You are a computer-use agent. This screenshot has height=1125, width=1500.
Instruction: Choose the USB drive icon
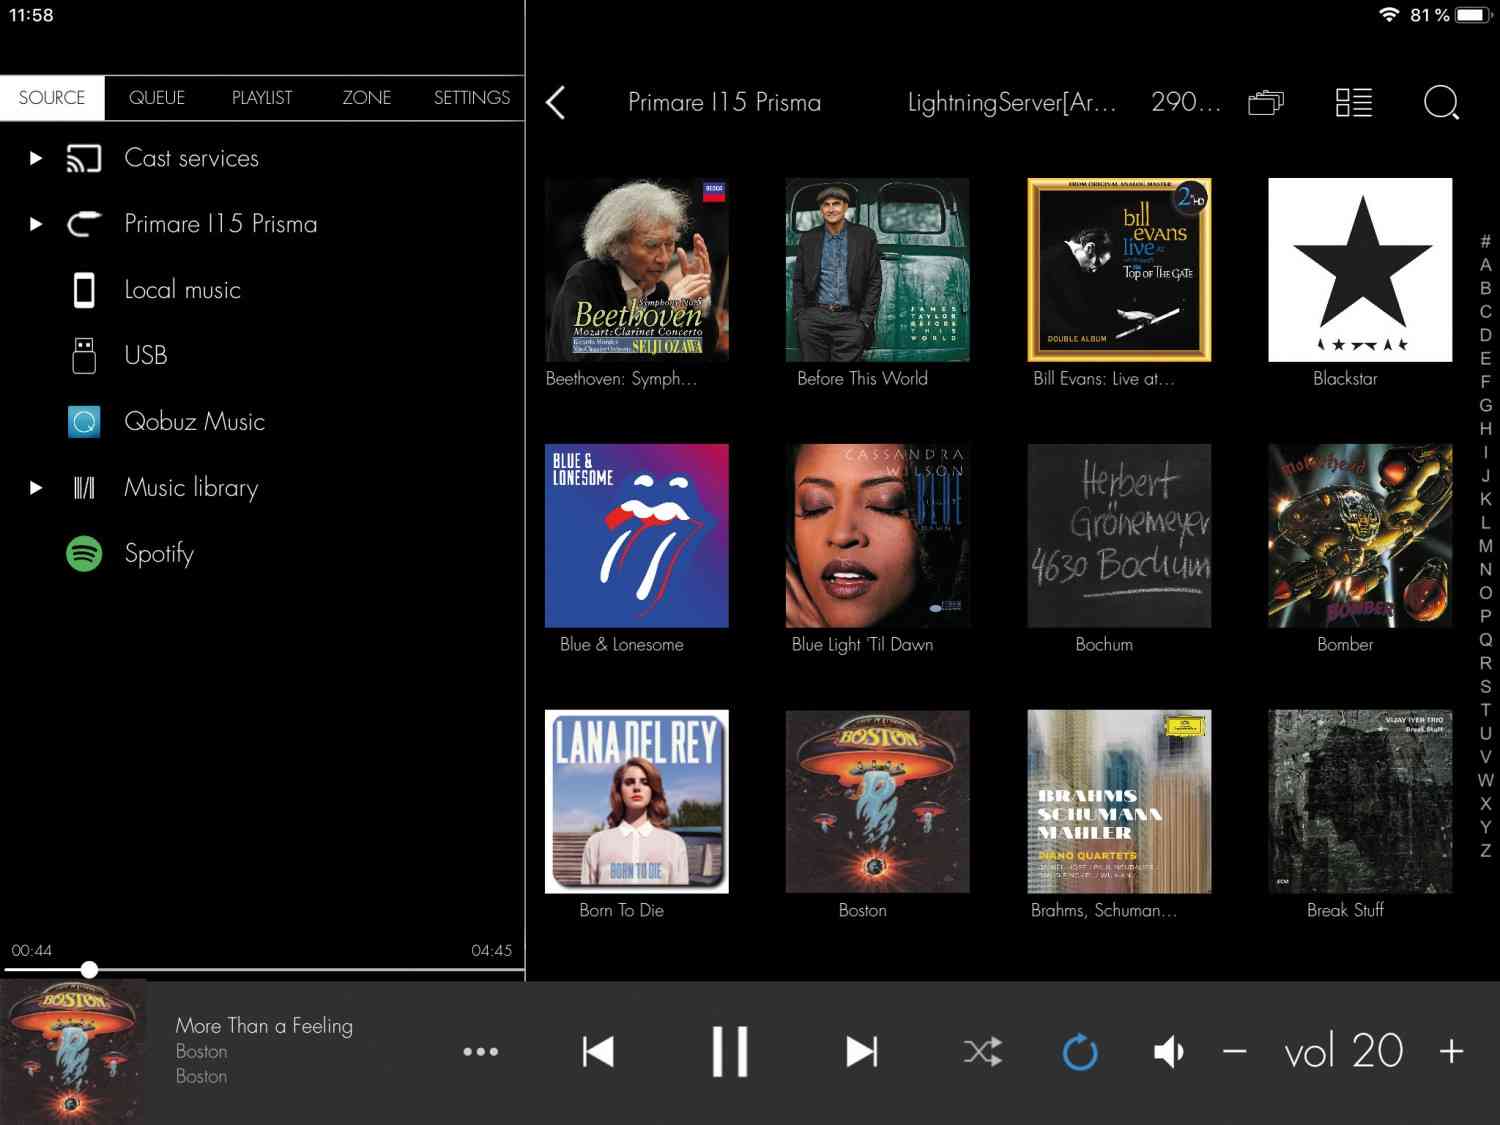(84, 355)
